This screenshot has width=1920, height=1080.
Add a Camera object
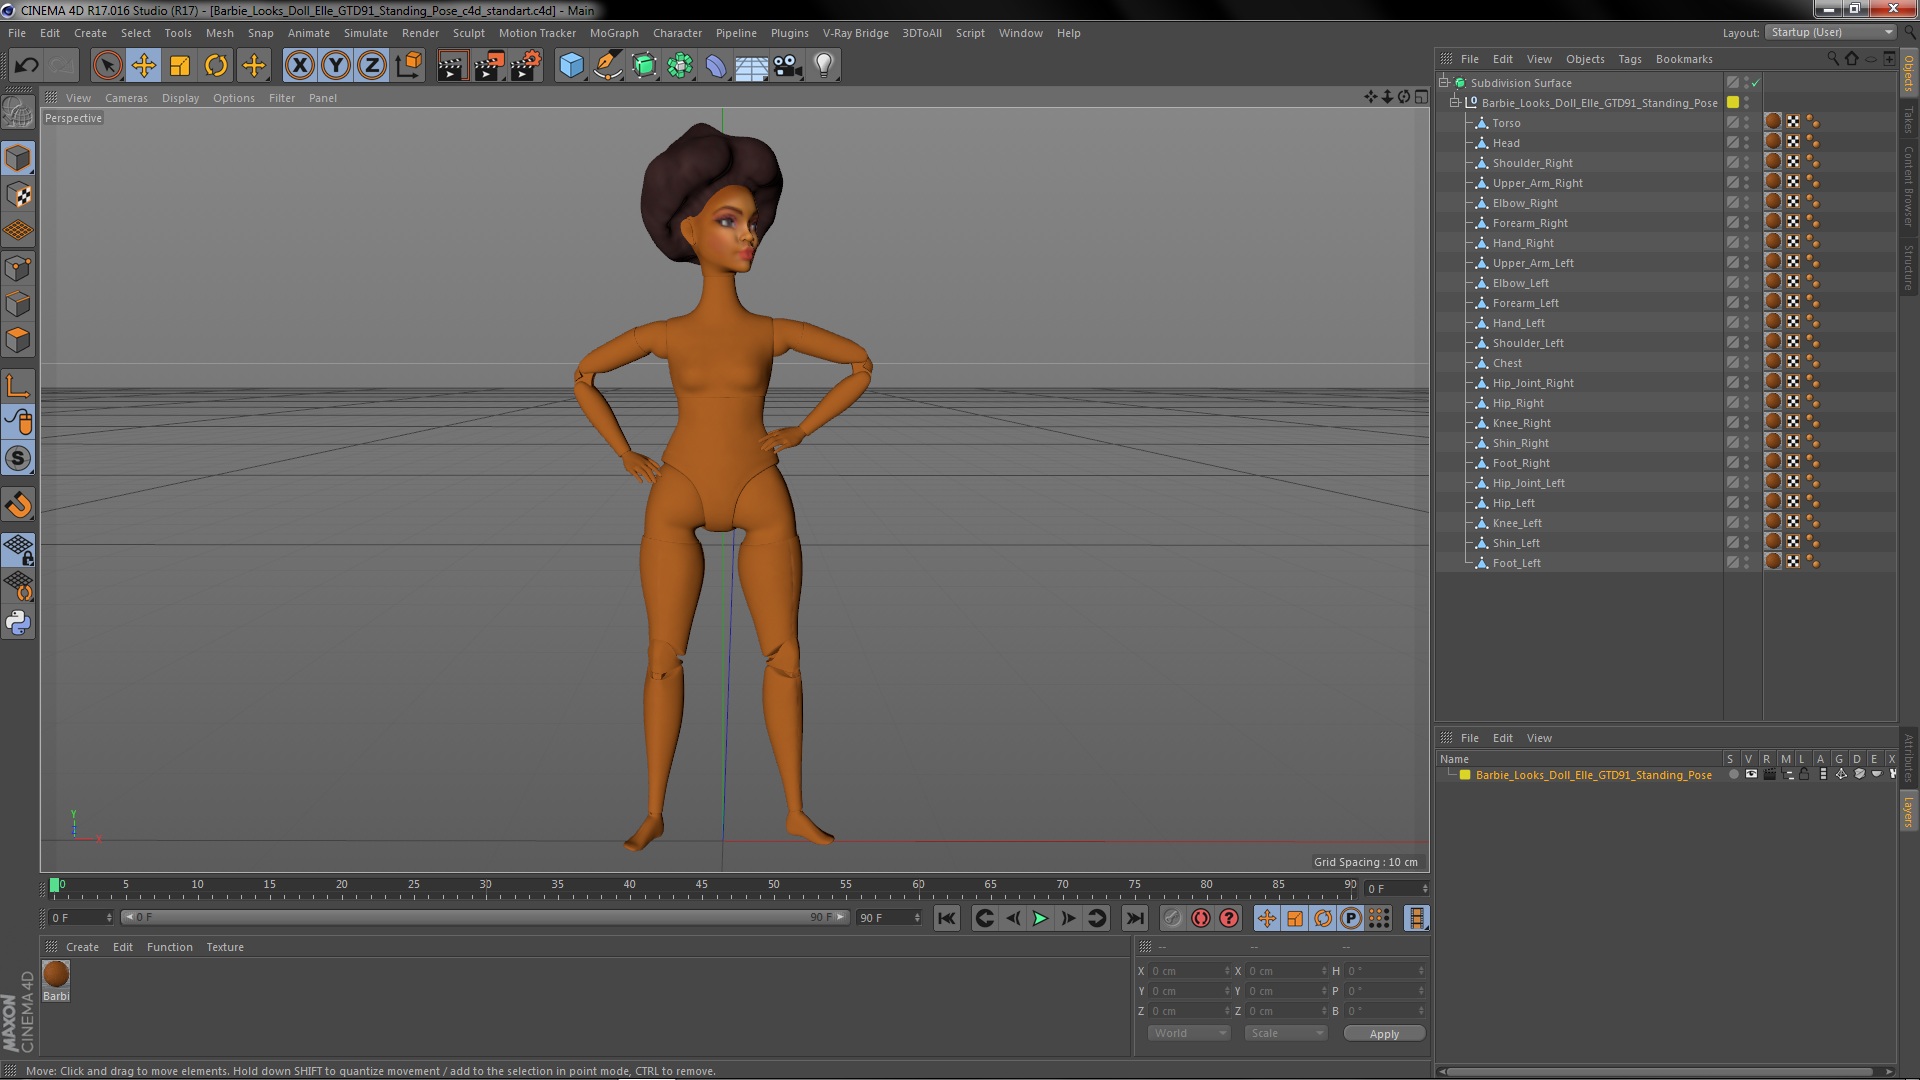pyautogui.click(x=788, y=66)
